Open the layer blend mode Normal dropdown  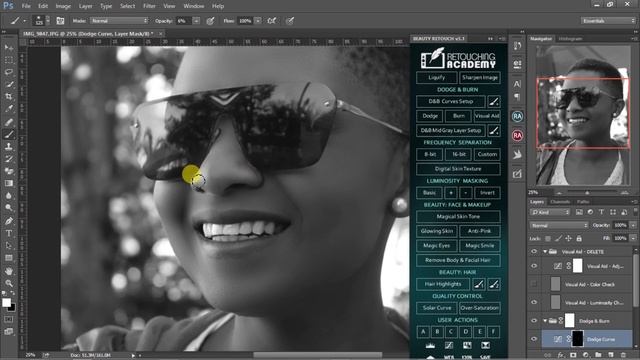(x=559, y=225)
